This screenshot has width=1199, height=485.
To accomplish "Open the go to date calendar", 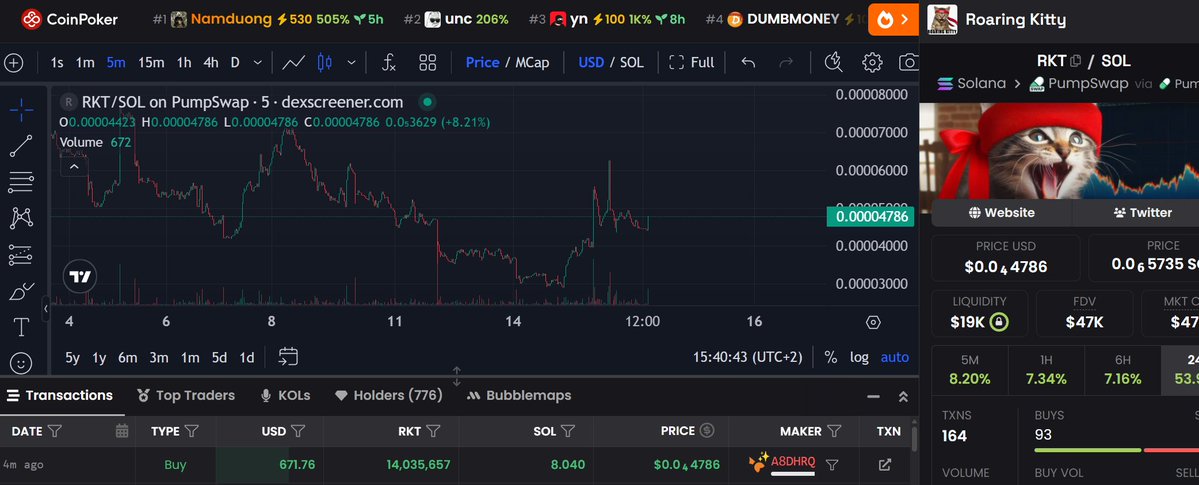I will click(x=288, y=356).
